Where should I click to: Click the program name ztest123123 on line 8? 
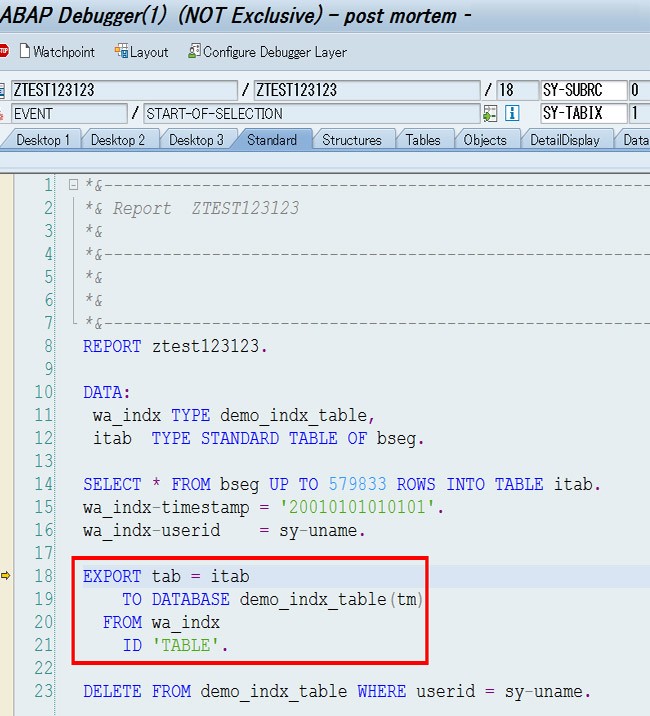206,346
